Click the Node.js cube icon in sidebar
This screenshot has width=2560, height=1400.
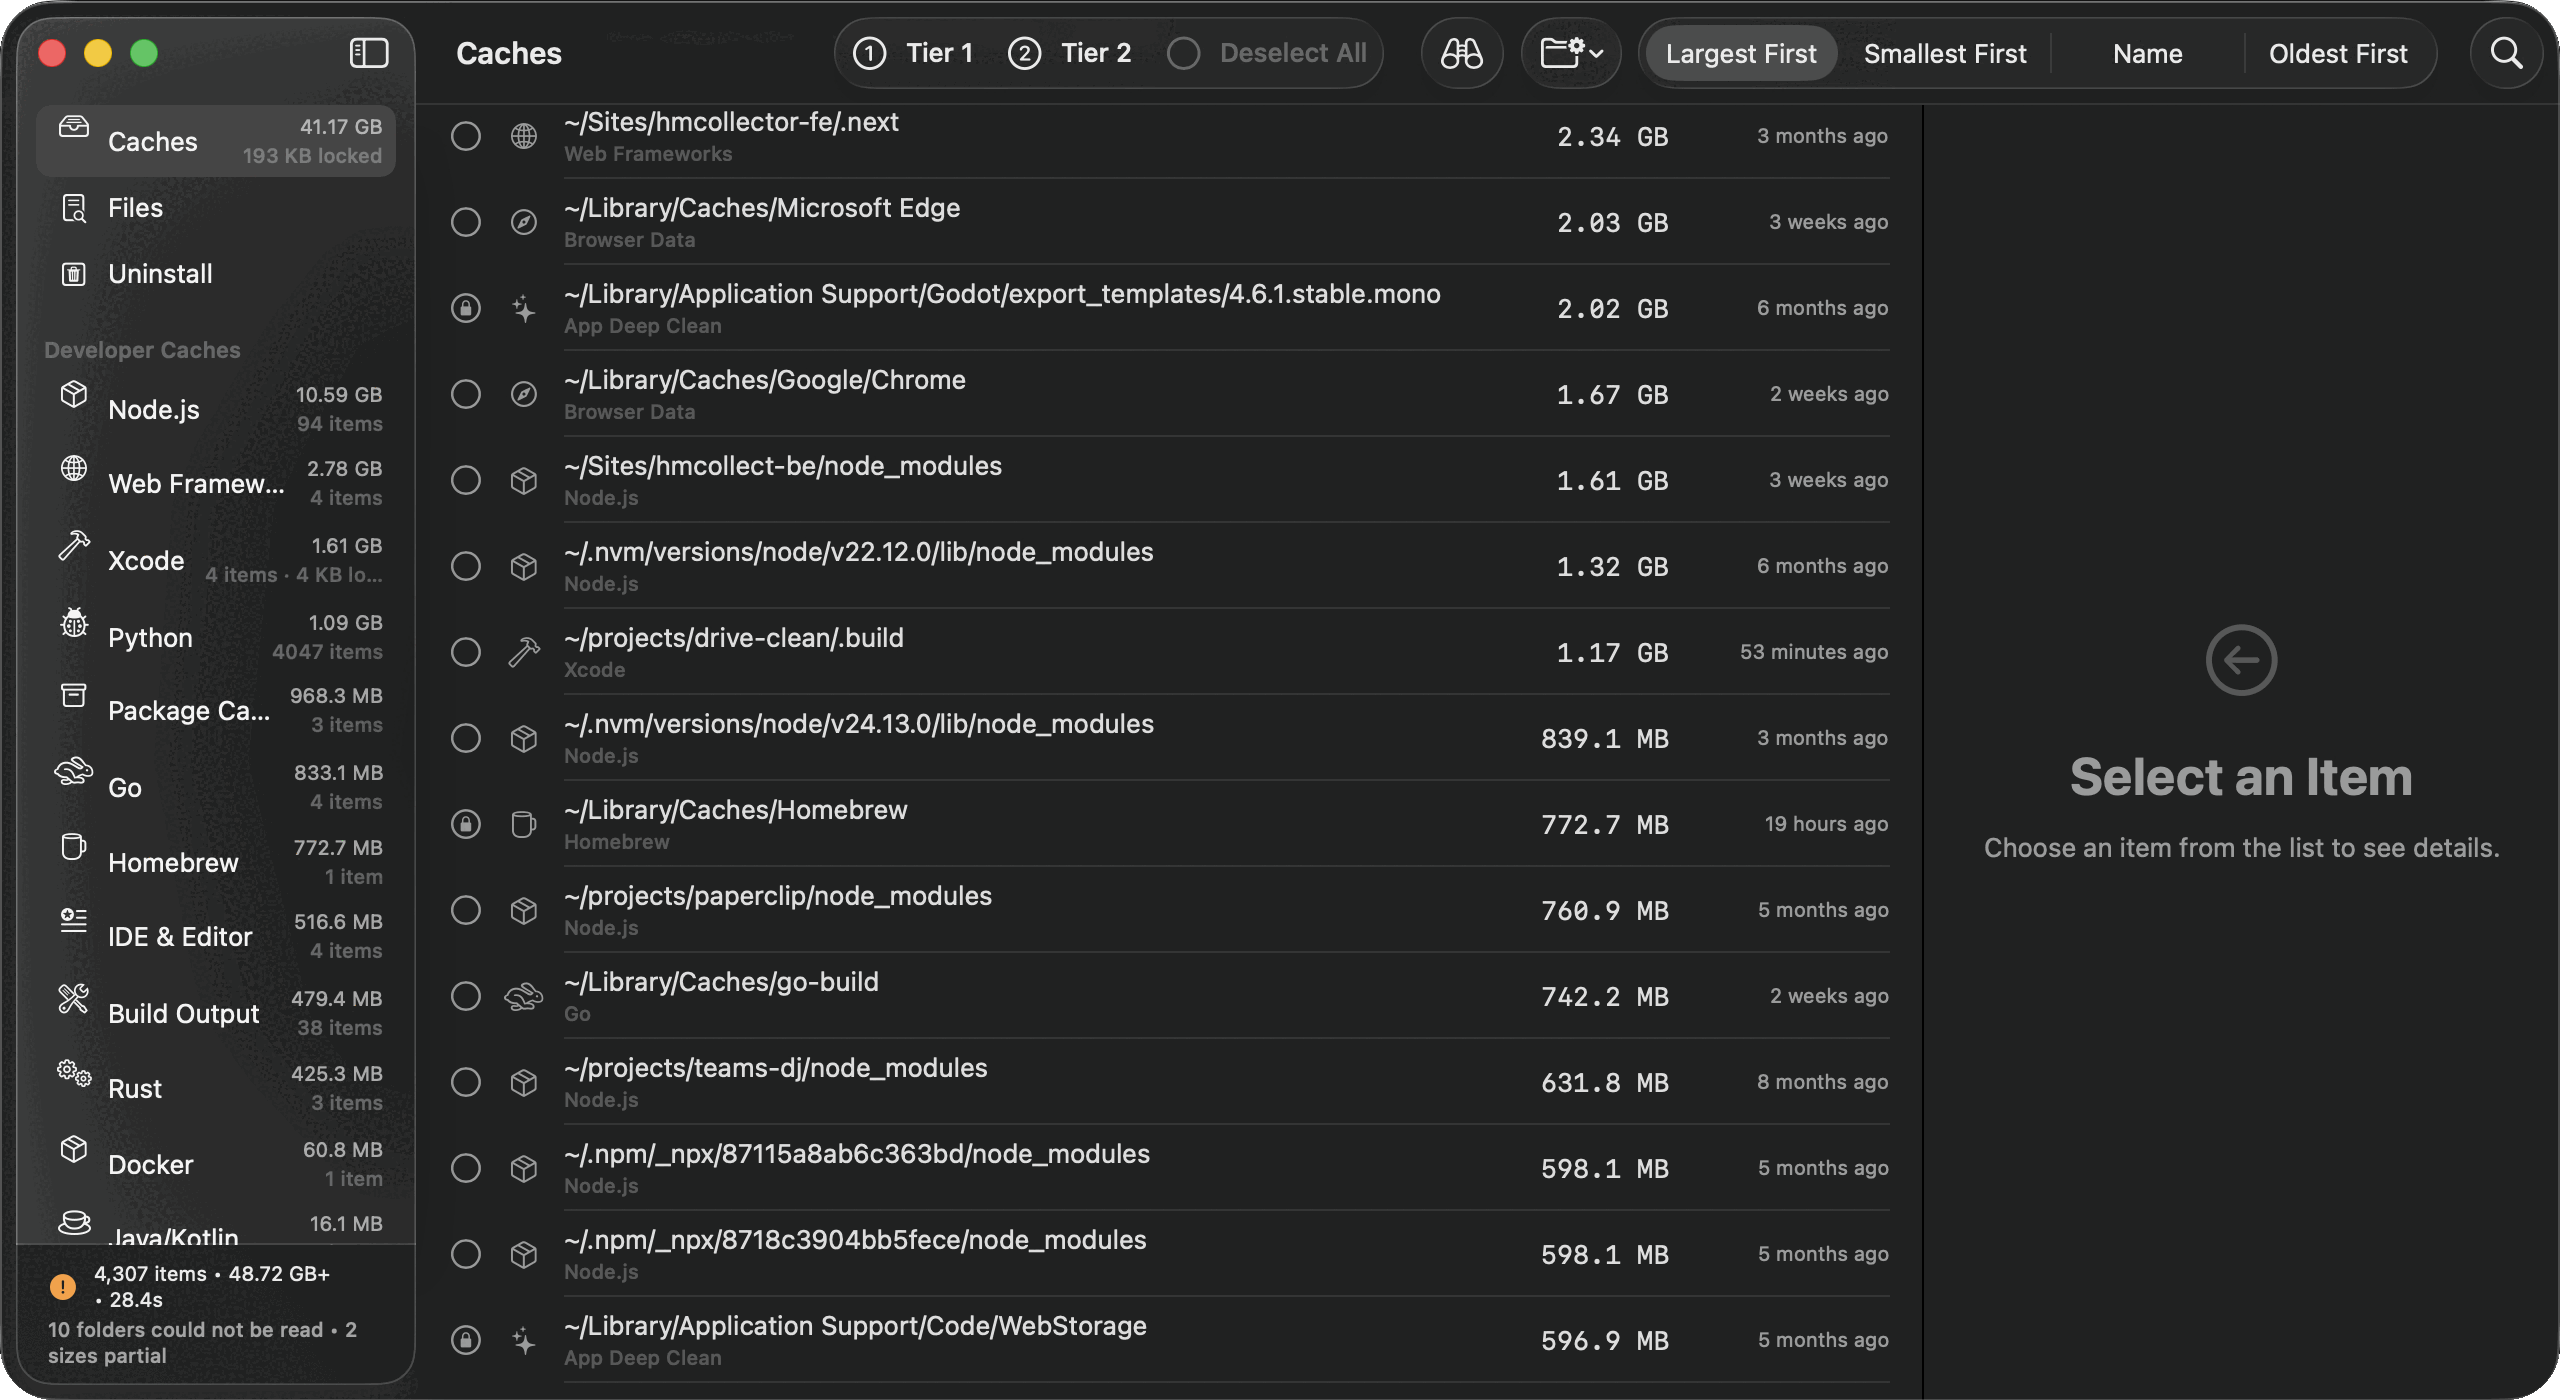74,394
